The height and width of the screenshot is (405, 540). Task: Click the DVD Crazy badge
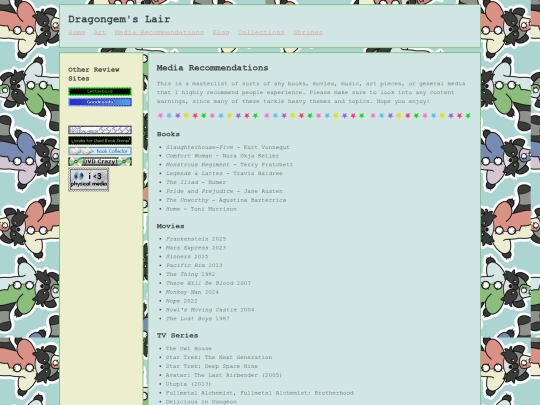pos(100,162)
